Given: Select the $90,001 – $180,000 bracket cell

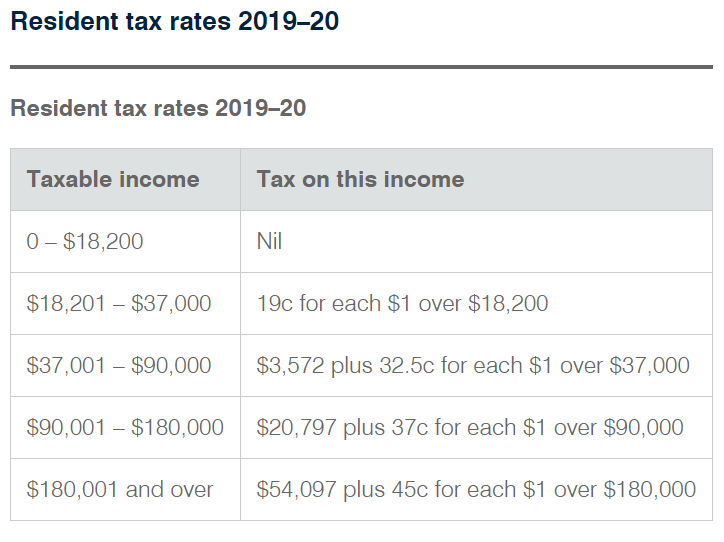Looking at the screenshot, I should point(126,427).
